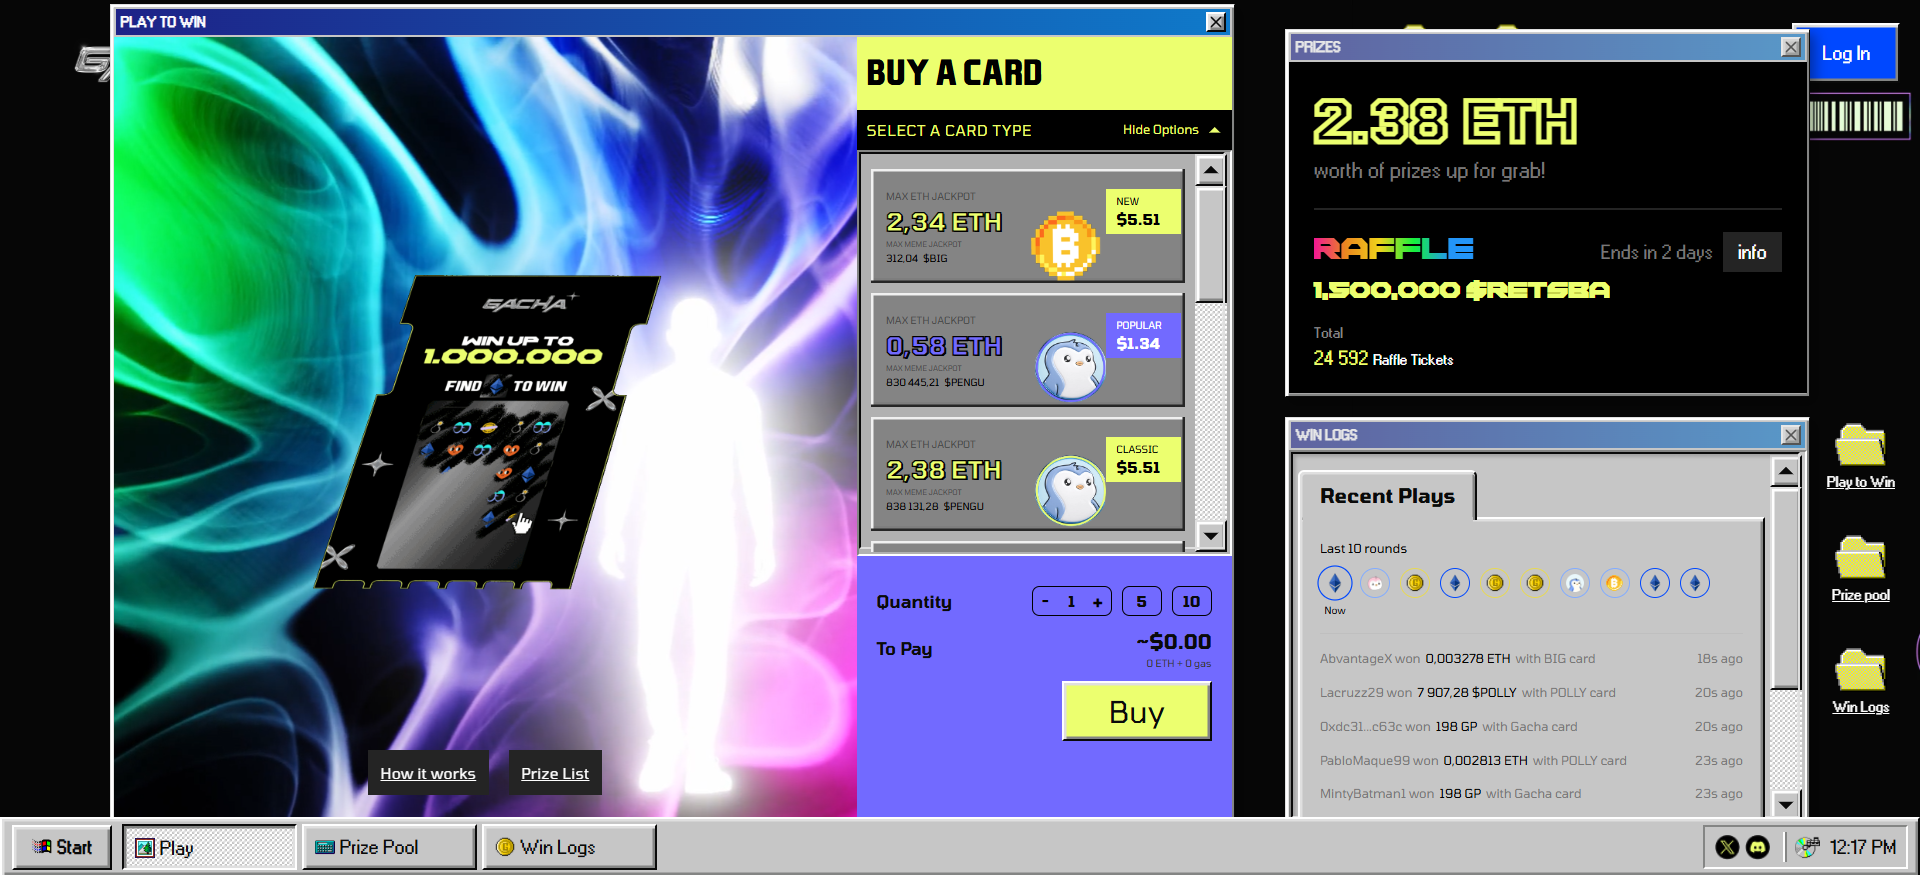This screenshot has height=875, width=1920.
Task: Click the Bitcoin coin icon on BIG card
Action: coord(1065,245)
